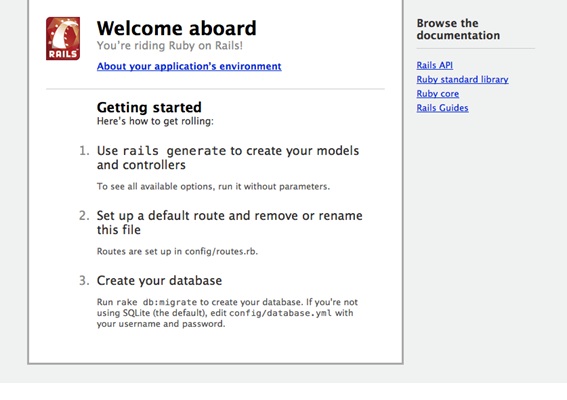Click the Welcome aboard heading

pyautogui.click(x=176, y=28)
